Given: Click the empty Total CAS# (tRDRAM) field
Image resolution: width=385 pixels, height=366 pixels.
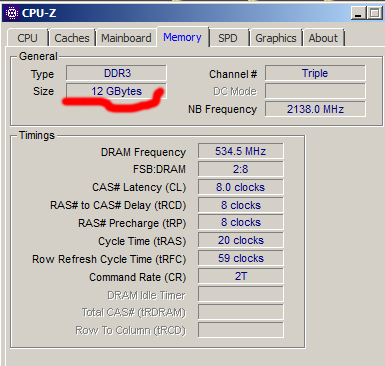Looking at the screenshot, I should pos(241,312).
